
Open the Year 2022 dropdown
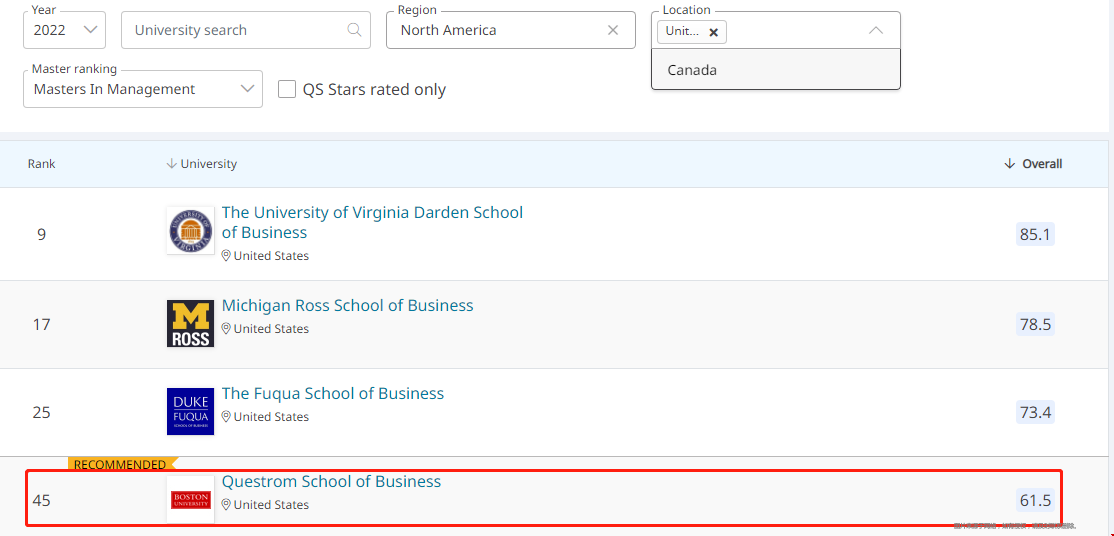[64, 30]
